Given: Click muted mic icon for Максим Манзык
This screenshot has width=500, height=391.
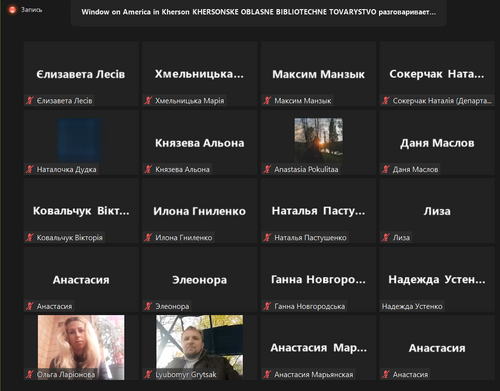Looking at the screenshot, I should (x=267, y=100).
